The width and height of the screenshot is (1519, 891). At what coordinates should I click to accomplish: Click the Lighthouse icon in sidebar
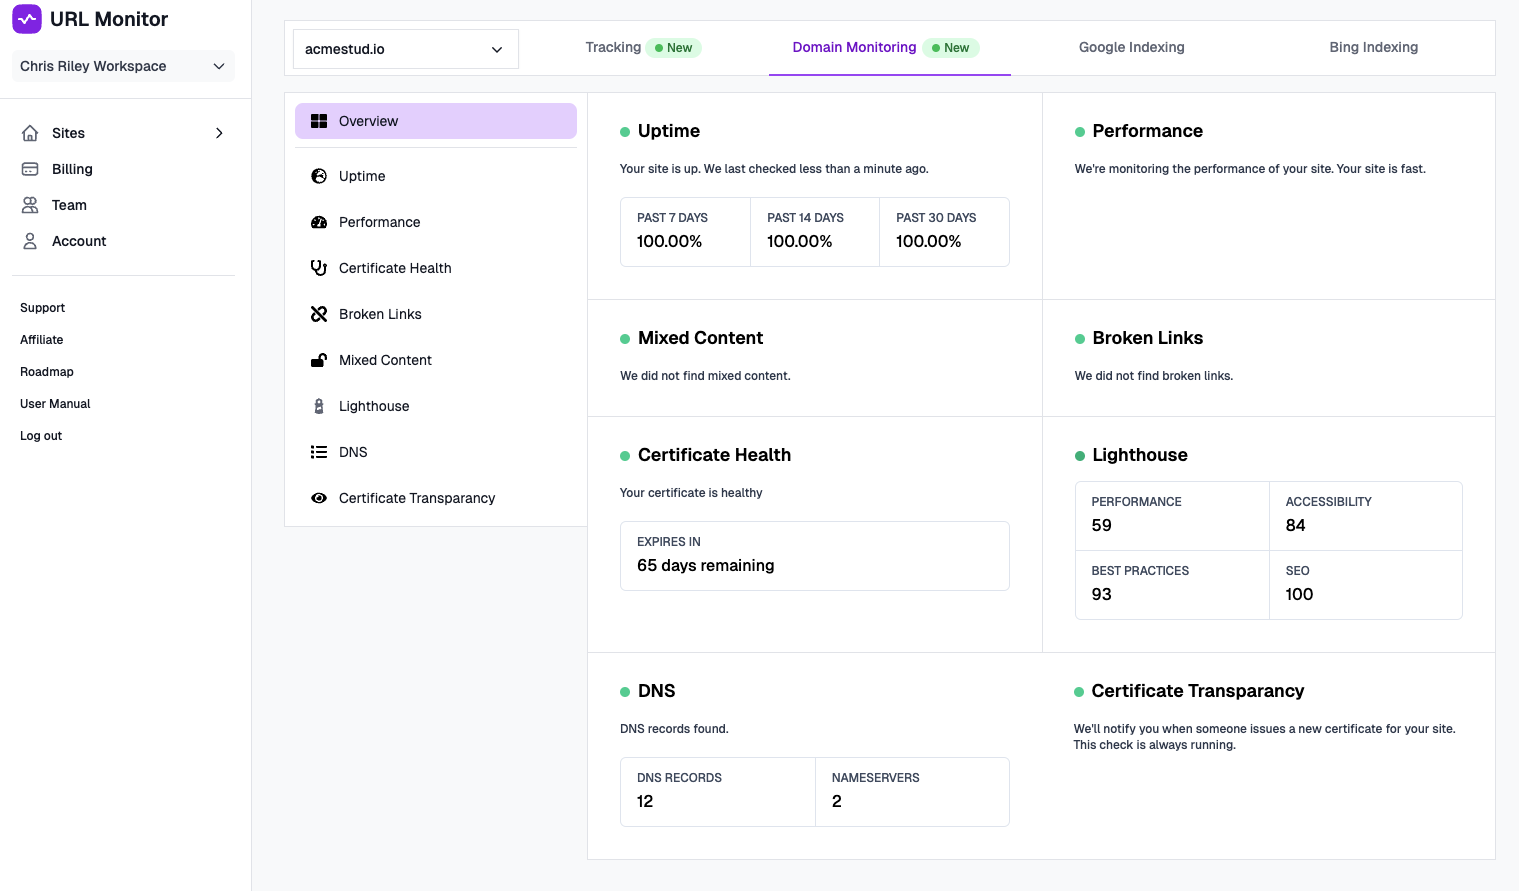[x=318, y=406]
